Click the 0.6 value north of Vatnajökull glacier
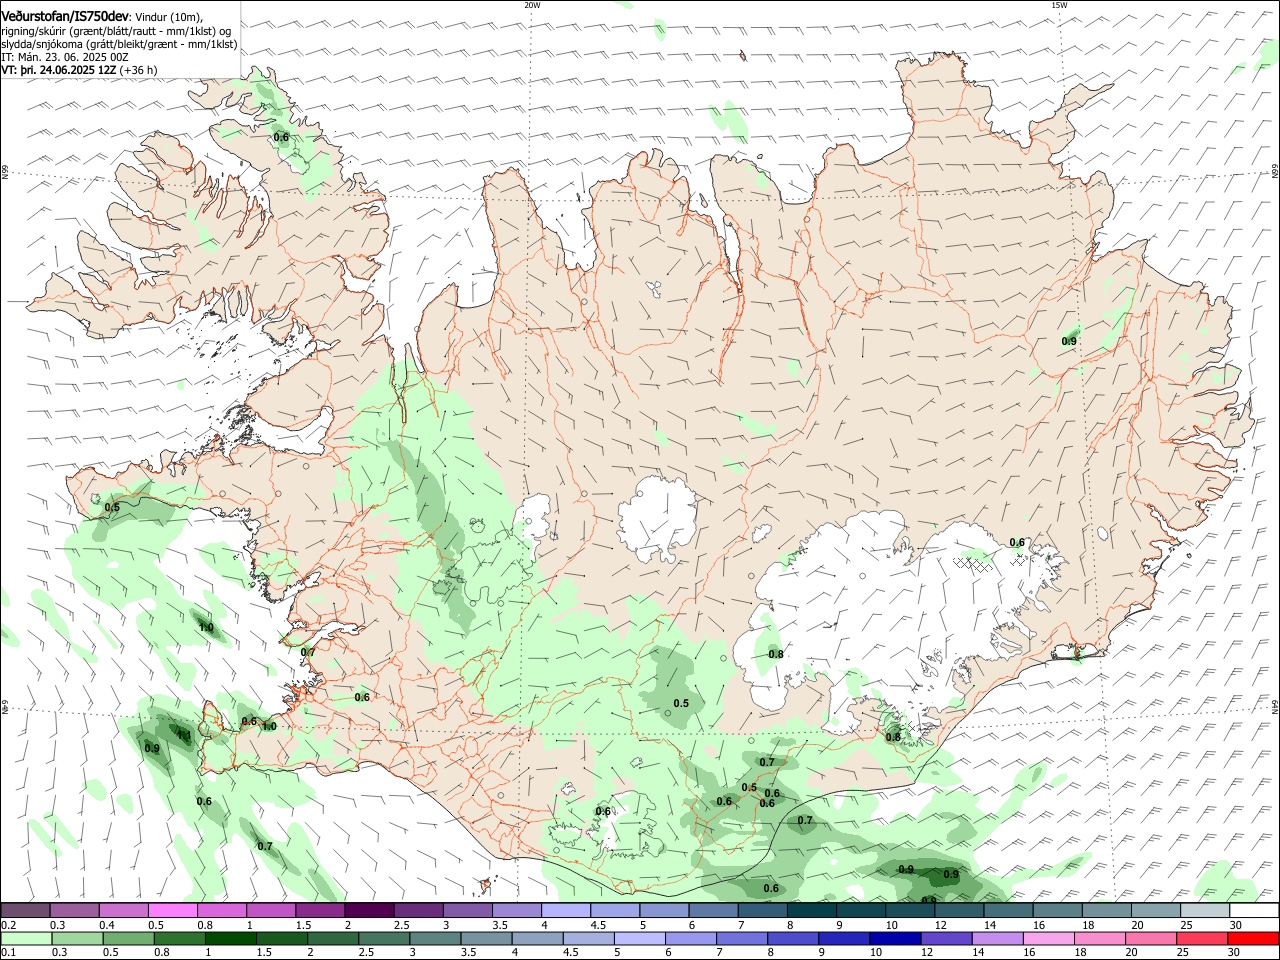The width and height of the screenshot is (1280, 960). tap(1017, 542)
